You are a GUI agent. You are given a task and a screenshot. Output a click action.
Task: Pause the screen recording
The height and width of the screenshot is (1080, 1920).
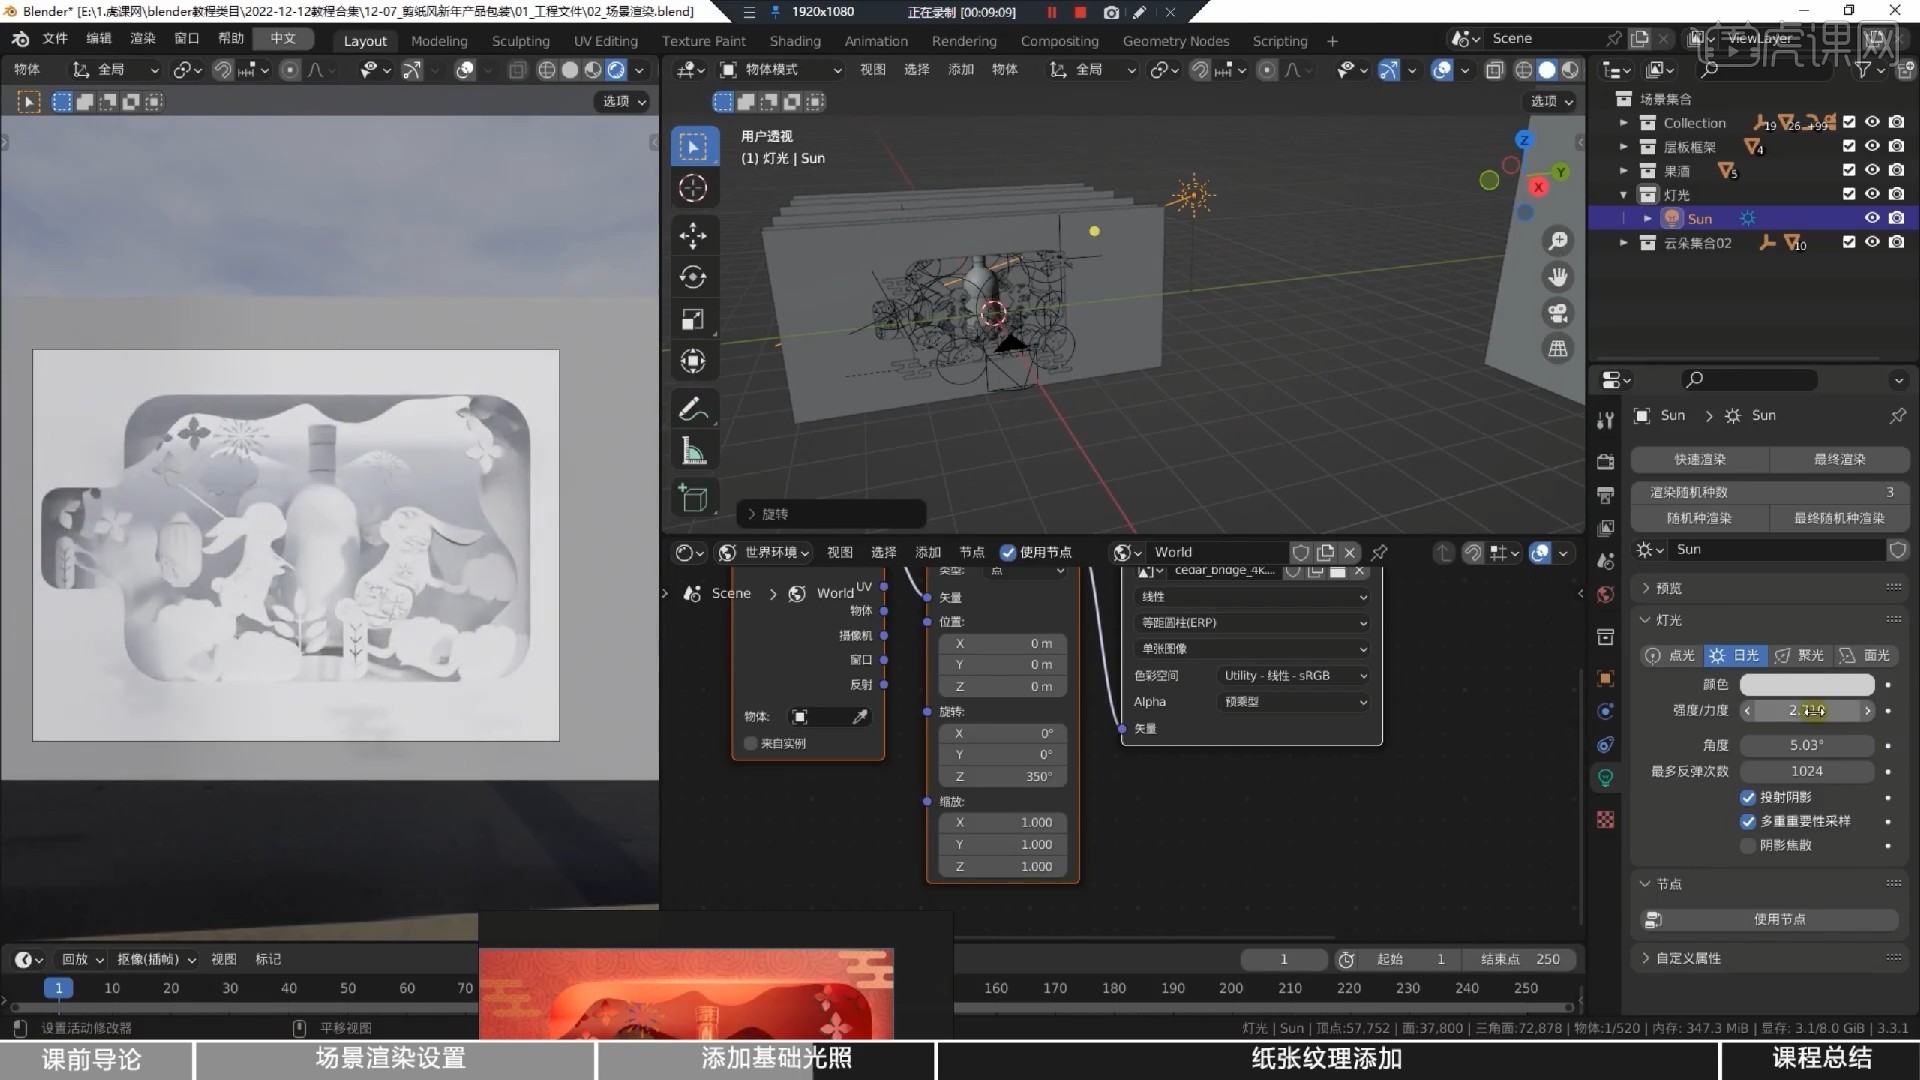(x=1052, y=12)
